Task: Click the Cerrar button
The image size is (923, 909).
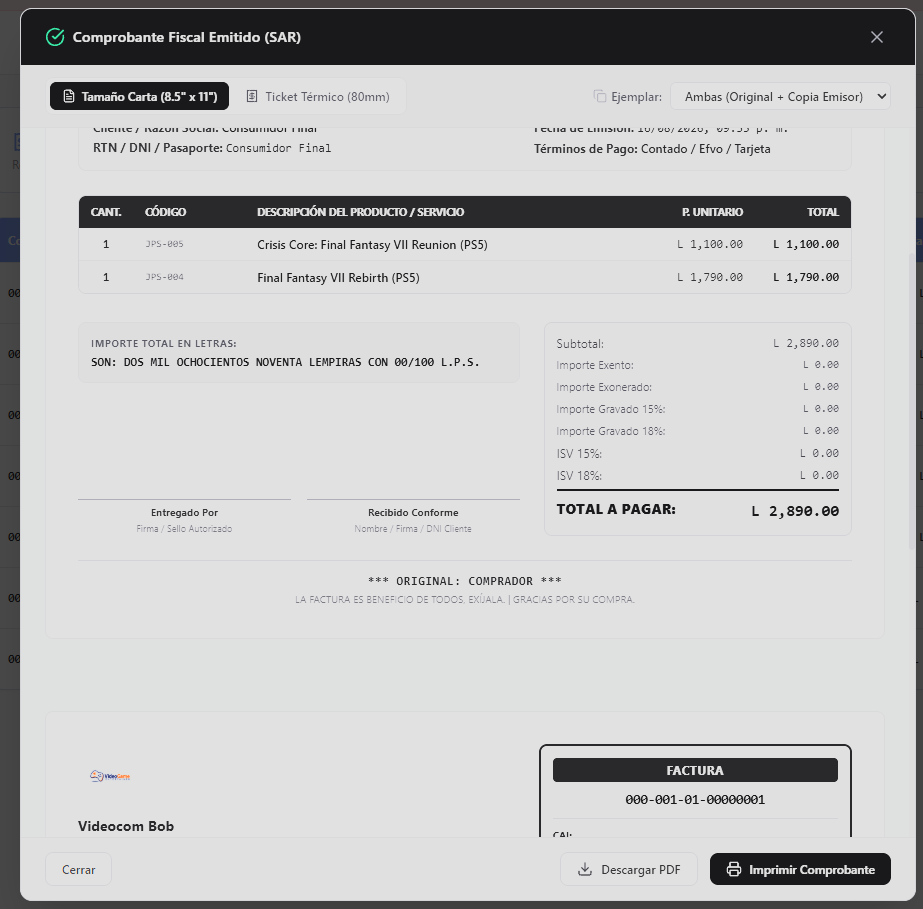Action: pos(78,869)
